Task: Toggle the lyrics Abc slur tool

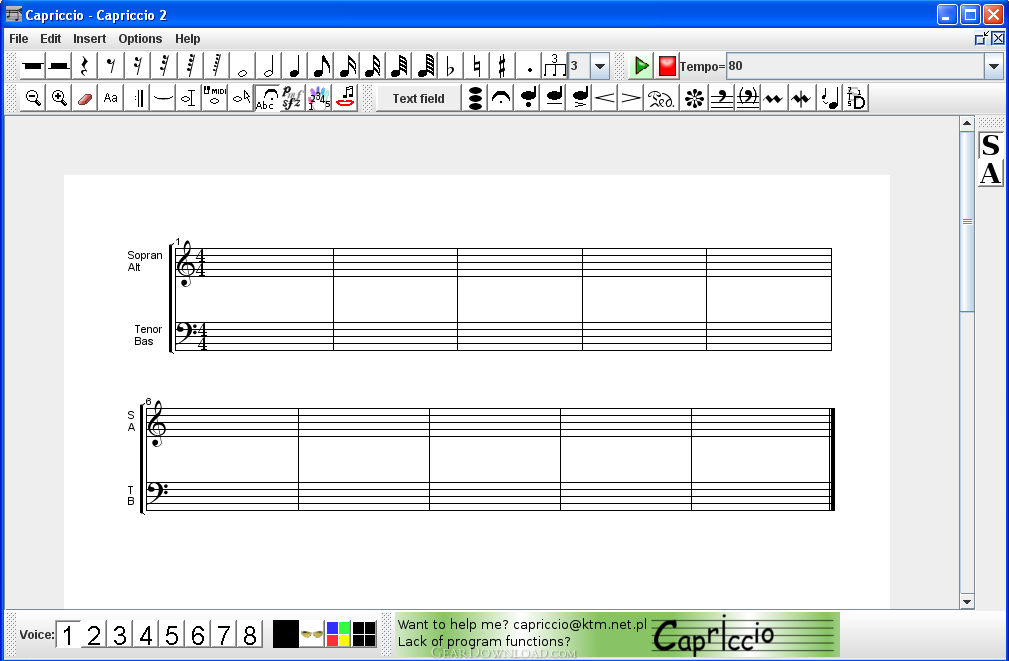Action: (266, 98)
